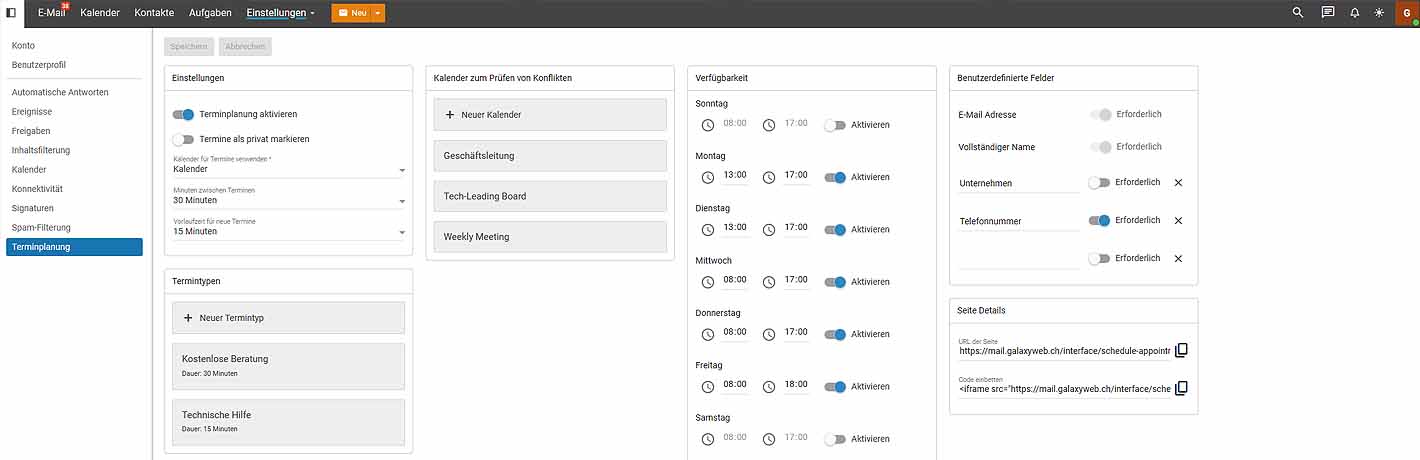This screenshot has width=1420, height=460.
Task: Open the notifications bell
Action: pyautogui.click(x=1355, y=13)
